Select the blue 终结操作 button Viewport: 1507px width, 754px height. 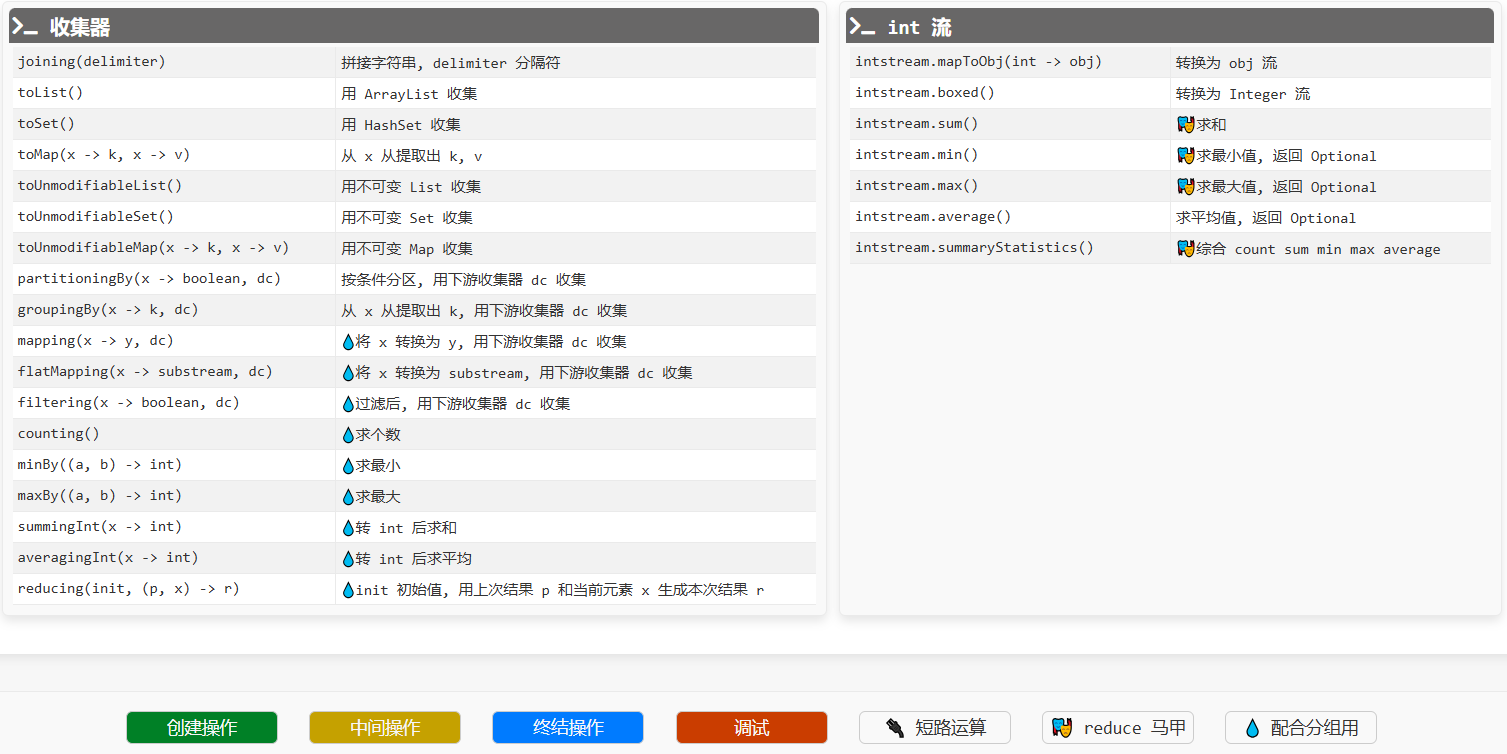(568, 727)
